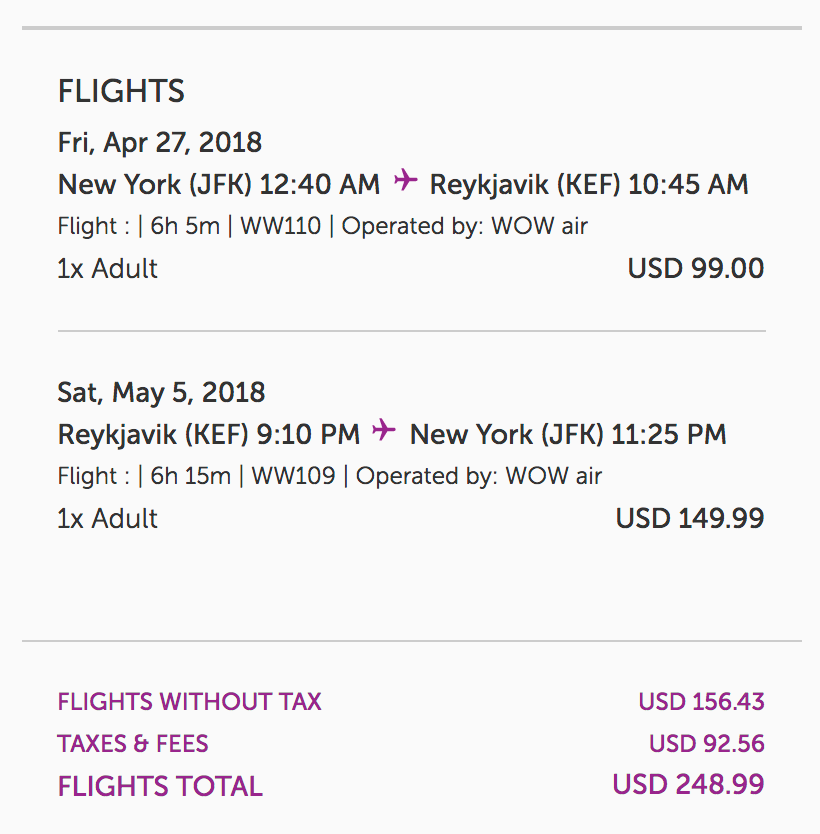This screenshot has width=820, height=834.
Task: Click the plane icon on the return flight
Action: [x=384, y=431]
